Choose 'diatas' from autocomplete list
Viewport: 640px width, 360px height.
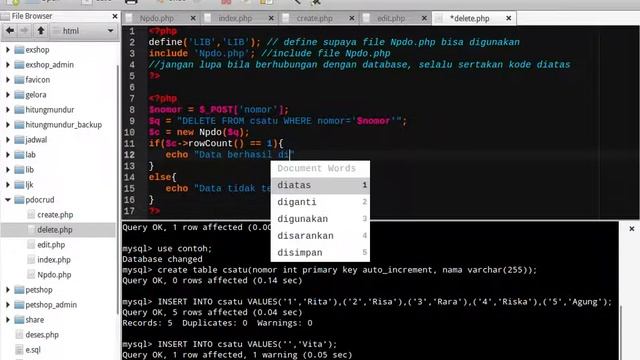pyautogui.click(x=320, y=185)
